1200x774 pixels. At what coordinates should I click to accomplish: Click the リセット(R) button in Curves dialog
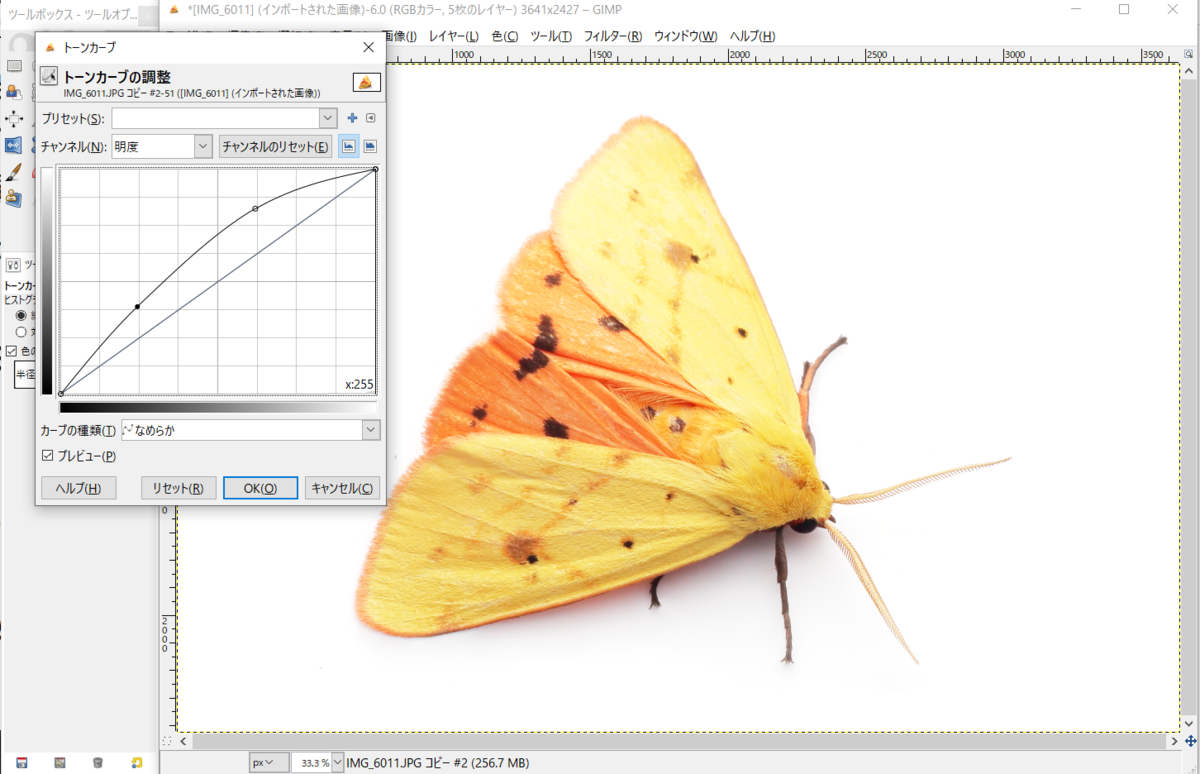point(178,488)
